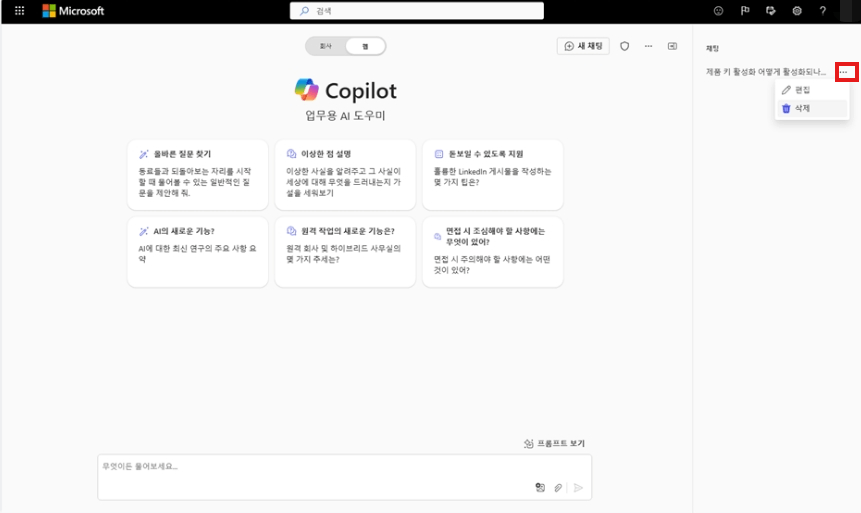Start a new chat with 새 채팅
The width and height of the screenshot is (861, 513).
(583, 46)
